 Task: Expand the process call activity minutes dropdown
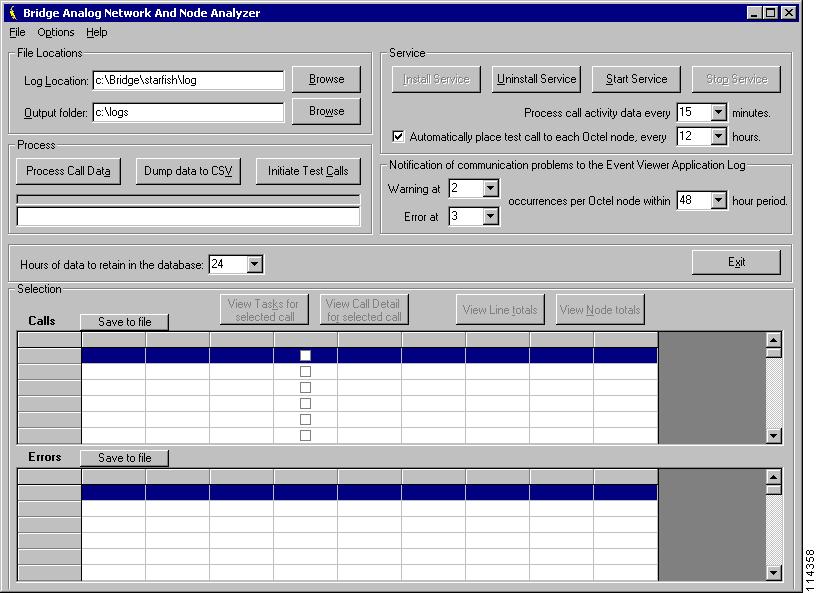(719, 112)
